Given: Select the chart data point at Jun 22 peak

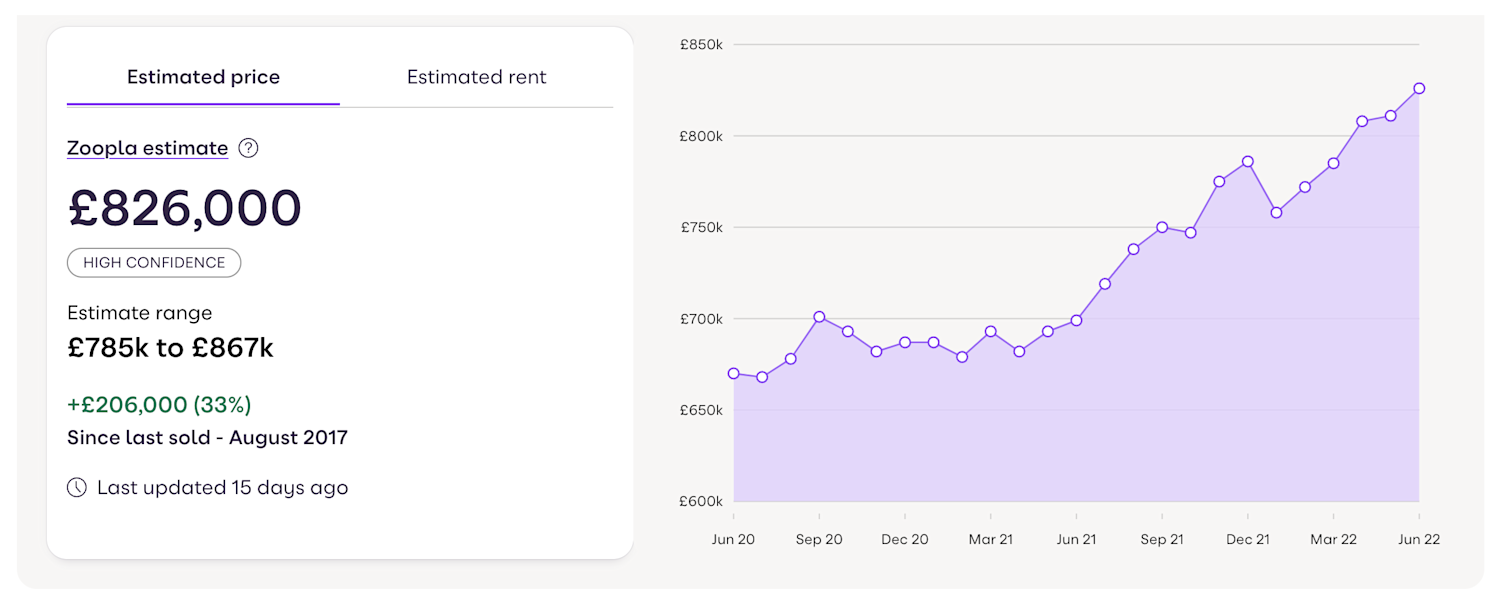Looking at the screenshot, I should point(1419,87).
